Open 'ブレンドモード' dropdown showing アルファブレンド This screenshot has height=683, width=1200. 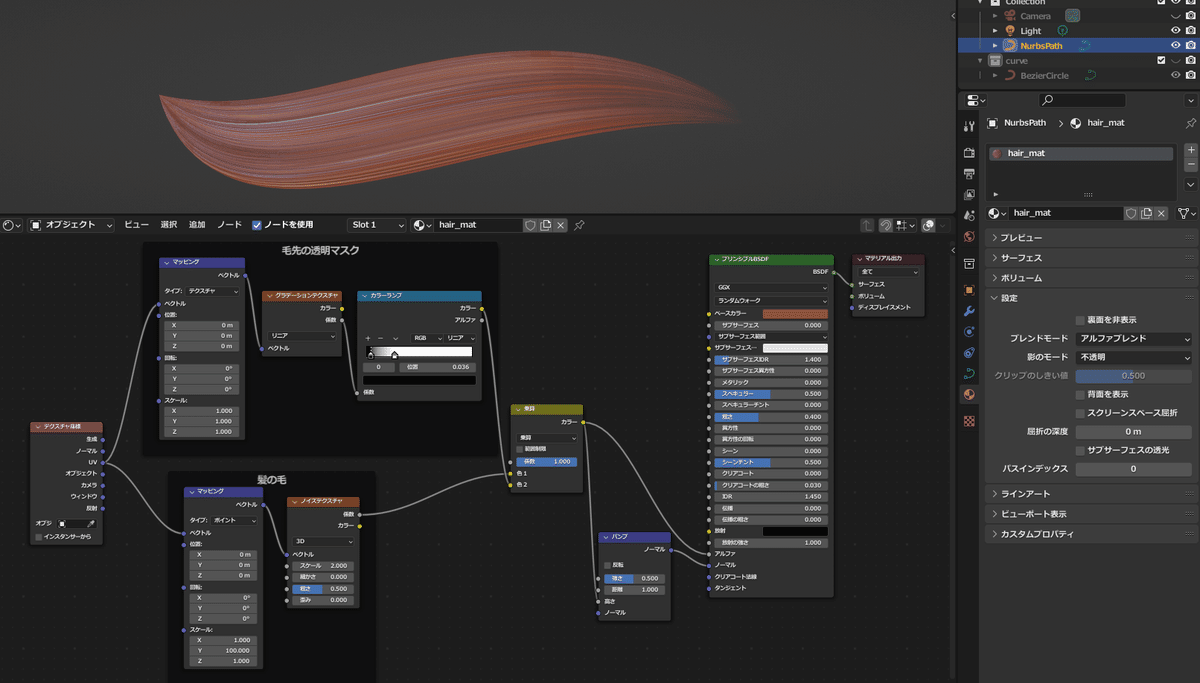pyautogui.click(x=1133, y=339)
